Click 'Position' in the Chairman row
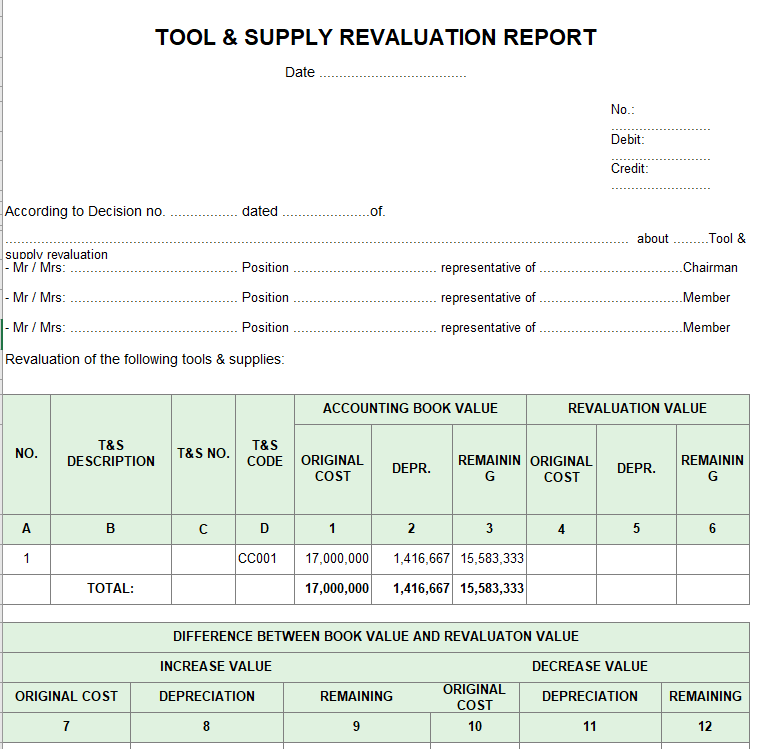This screenshot has width=759, height=749. pos(265,267)
